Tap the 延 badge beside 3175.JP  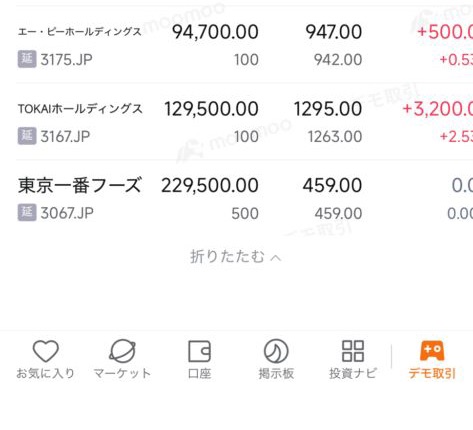click(x=27, y=59)
